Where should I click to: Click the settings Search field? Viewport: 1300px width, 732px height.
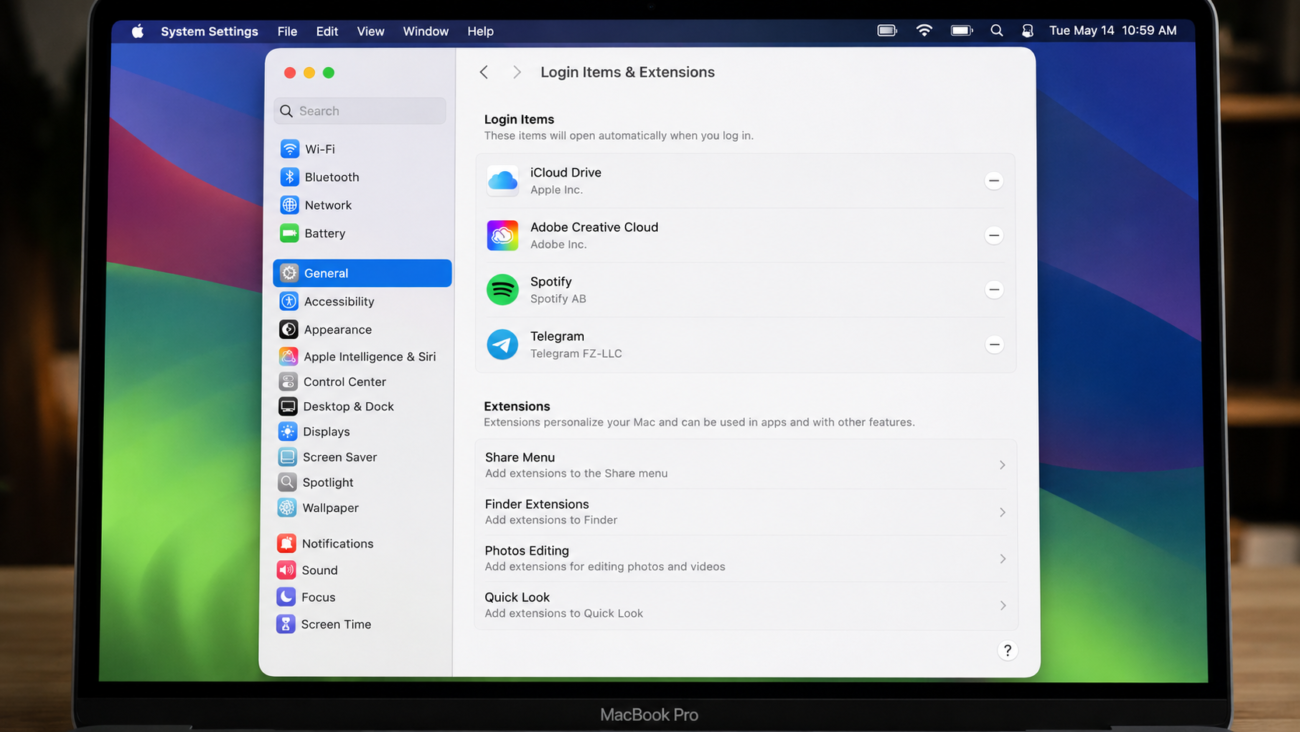(x=360, y=111)
